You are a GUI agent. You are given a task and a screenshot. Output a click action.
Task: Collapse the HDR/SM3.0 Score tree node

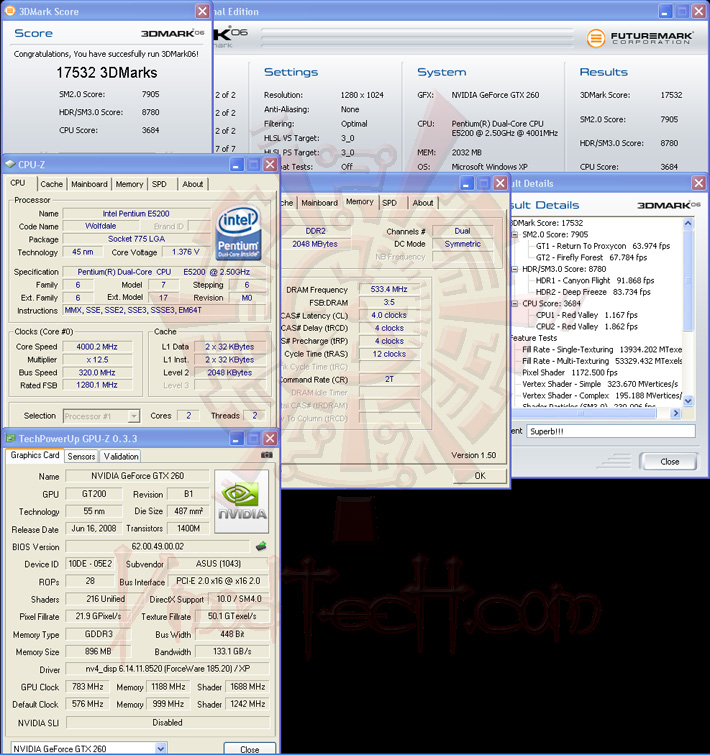coord(515,269)
